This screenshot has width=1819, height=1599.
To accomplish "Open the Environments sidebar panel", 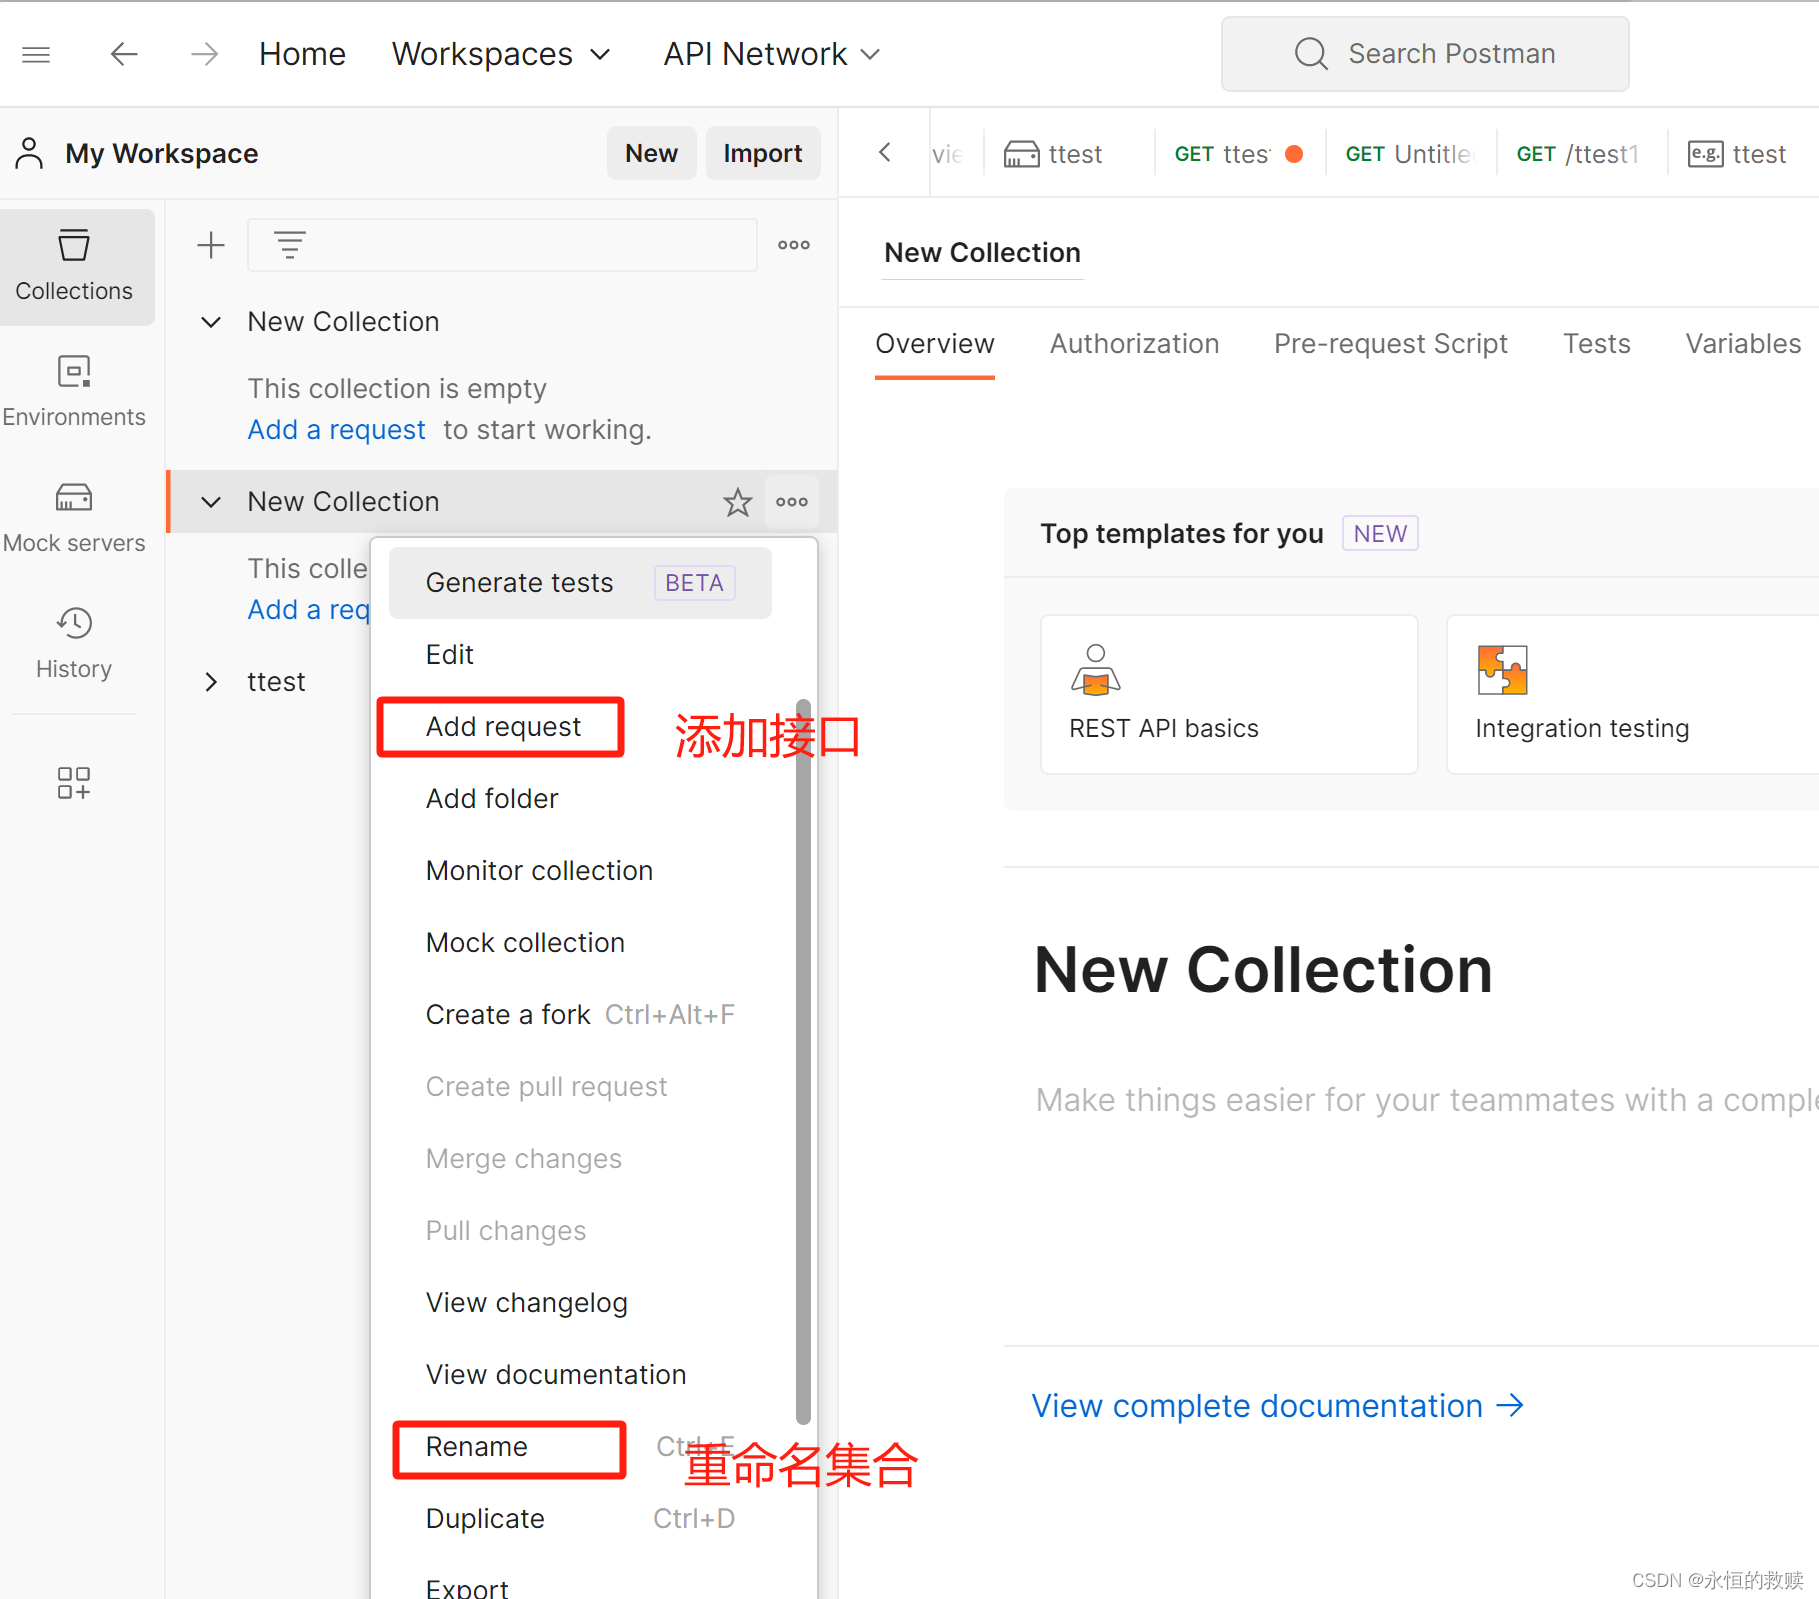I will (74, 392).
